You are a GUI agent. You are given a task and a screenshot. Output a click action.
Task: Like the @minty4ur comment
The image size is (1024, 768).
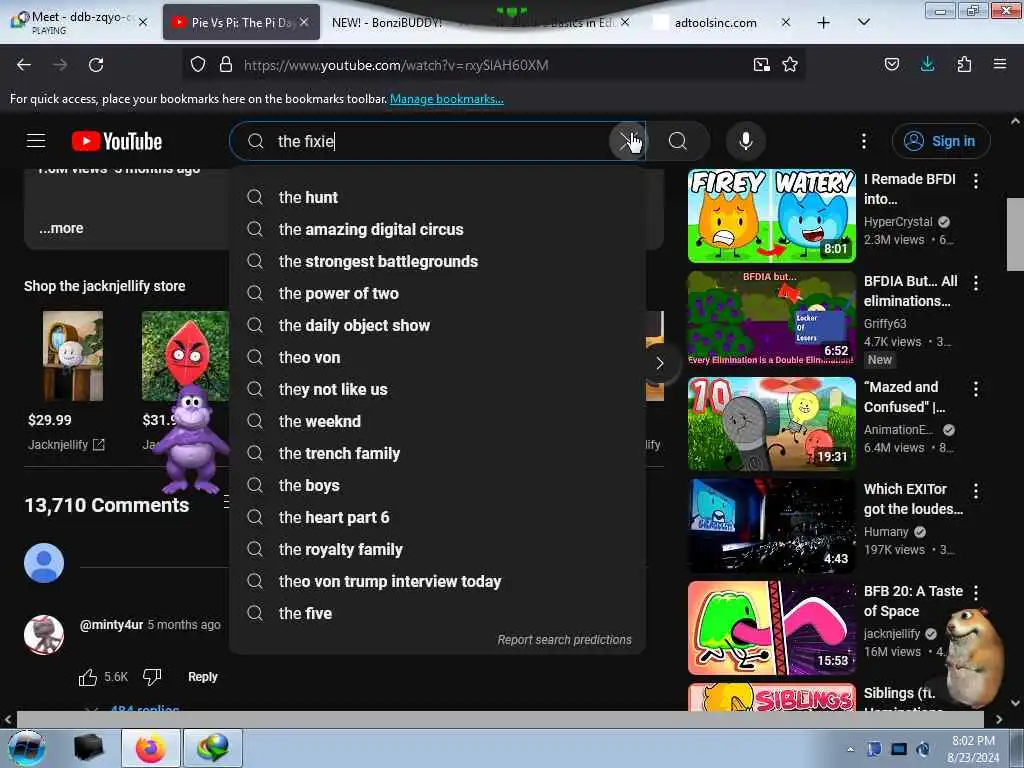point(88,677)
